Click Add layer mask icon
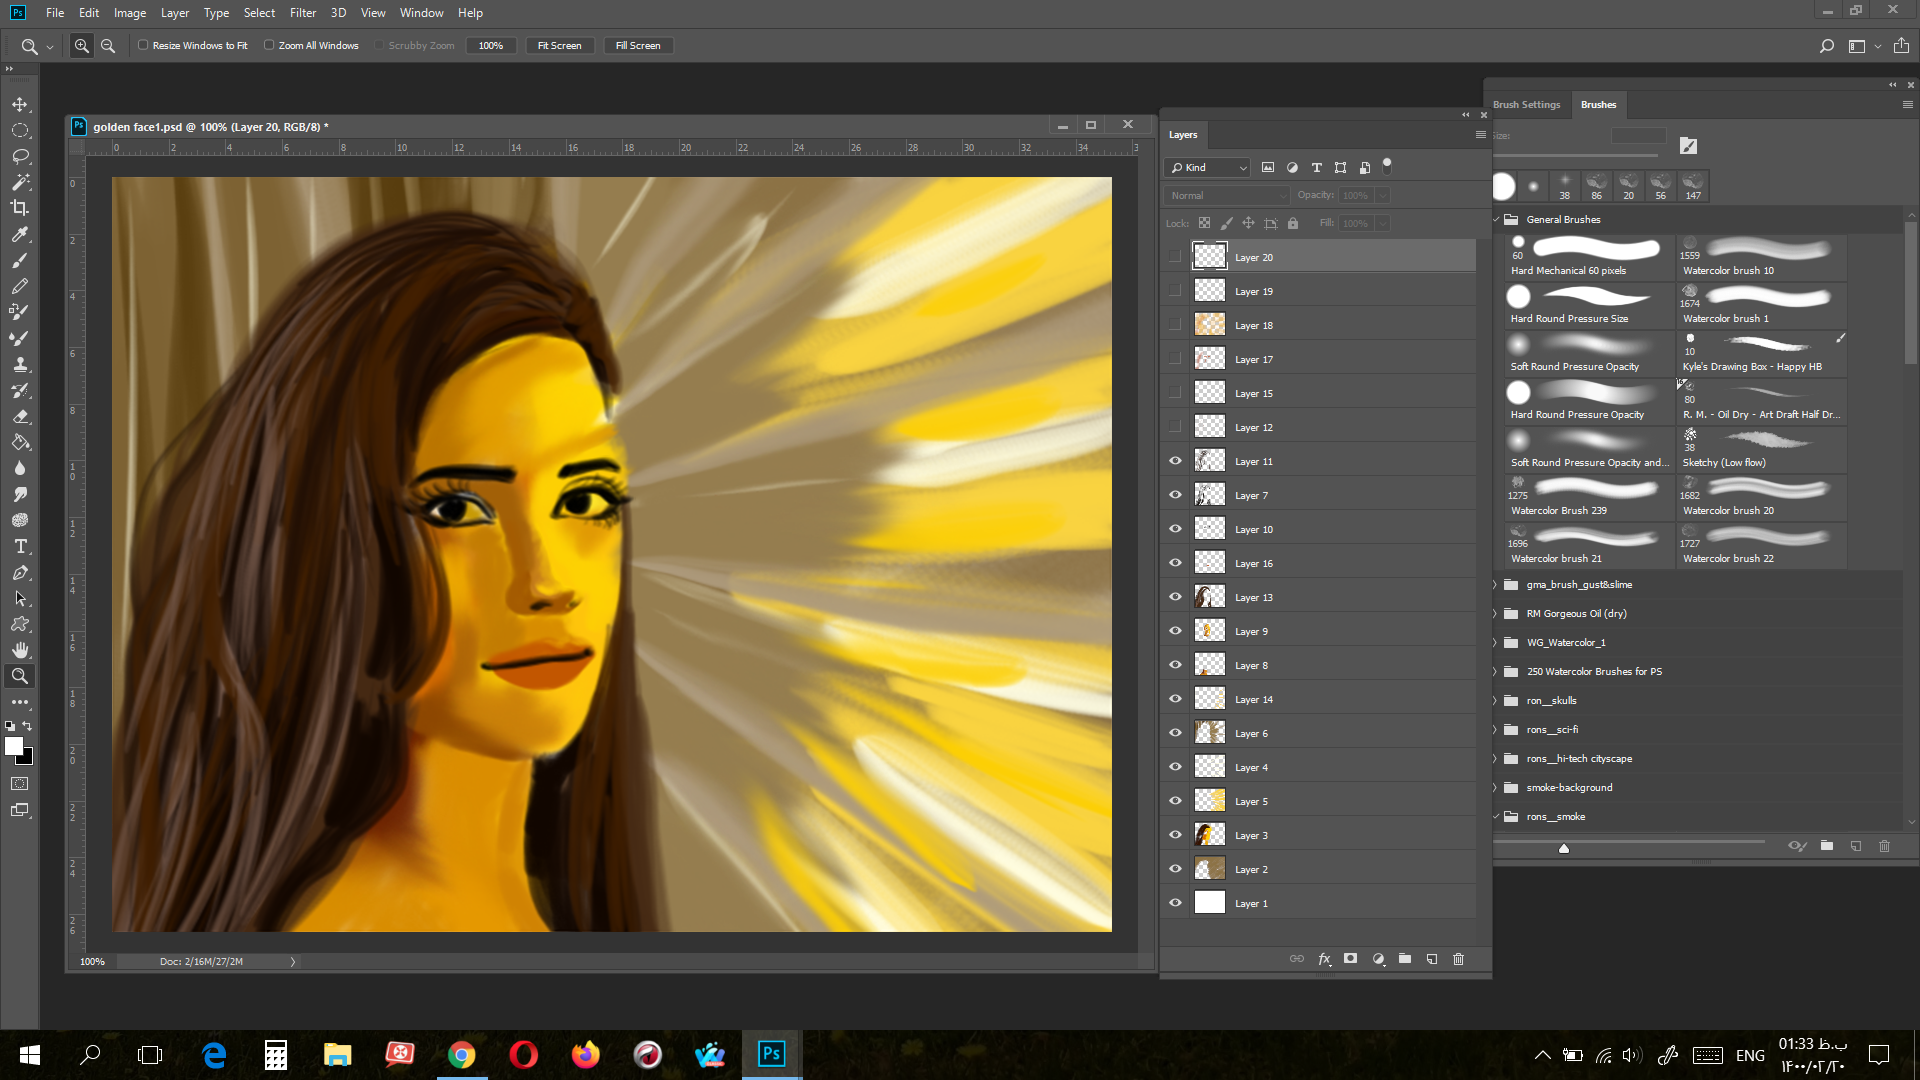The width and height of the screenshot is (1920, 1080). click(x=1351, y=959)
